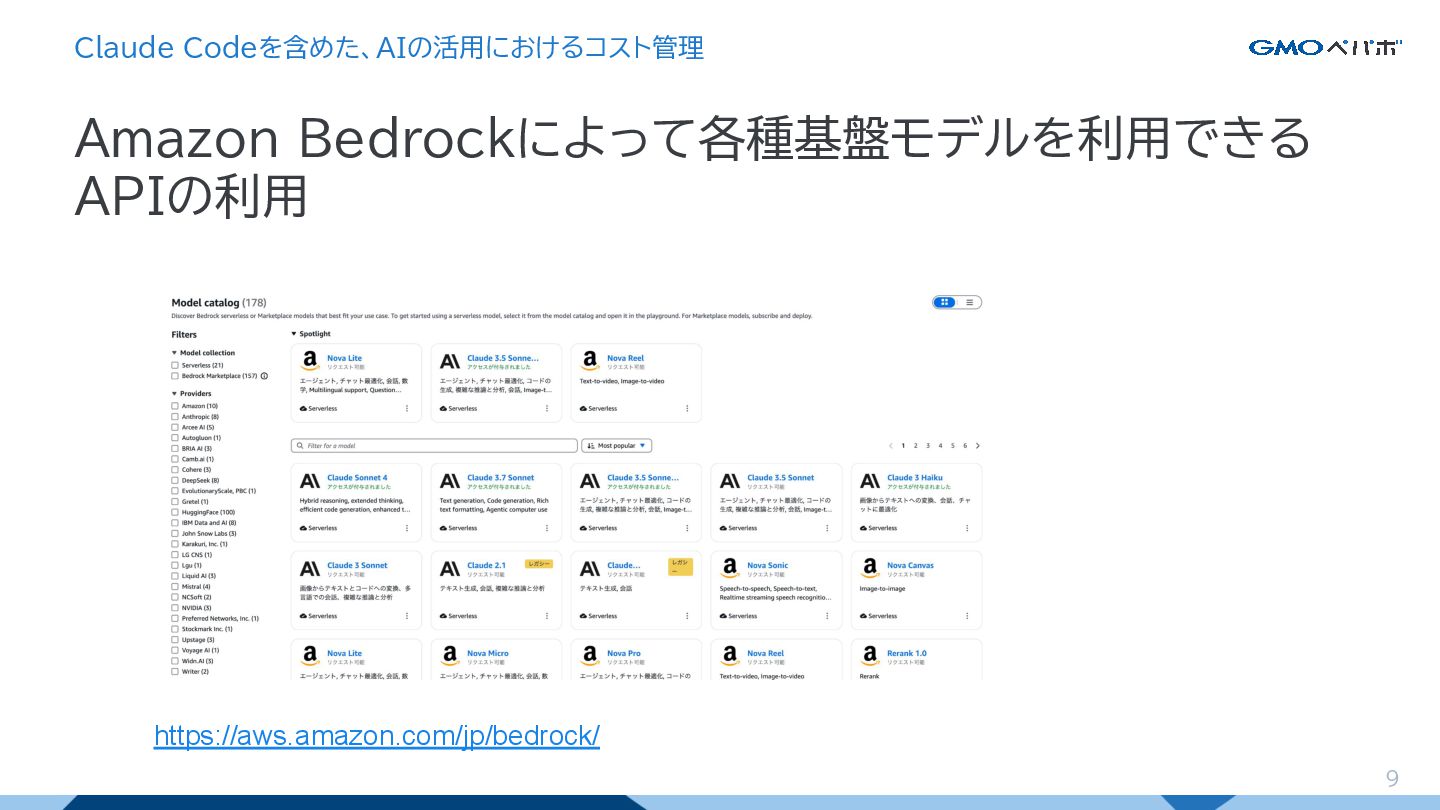Click Amazon logo on Nova Pro card
Viewport: 1440px width, 810px height.
(x=590, y=657)
